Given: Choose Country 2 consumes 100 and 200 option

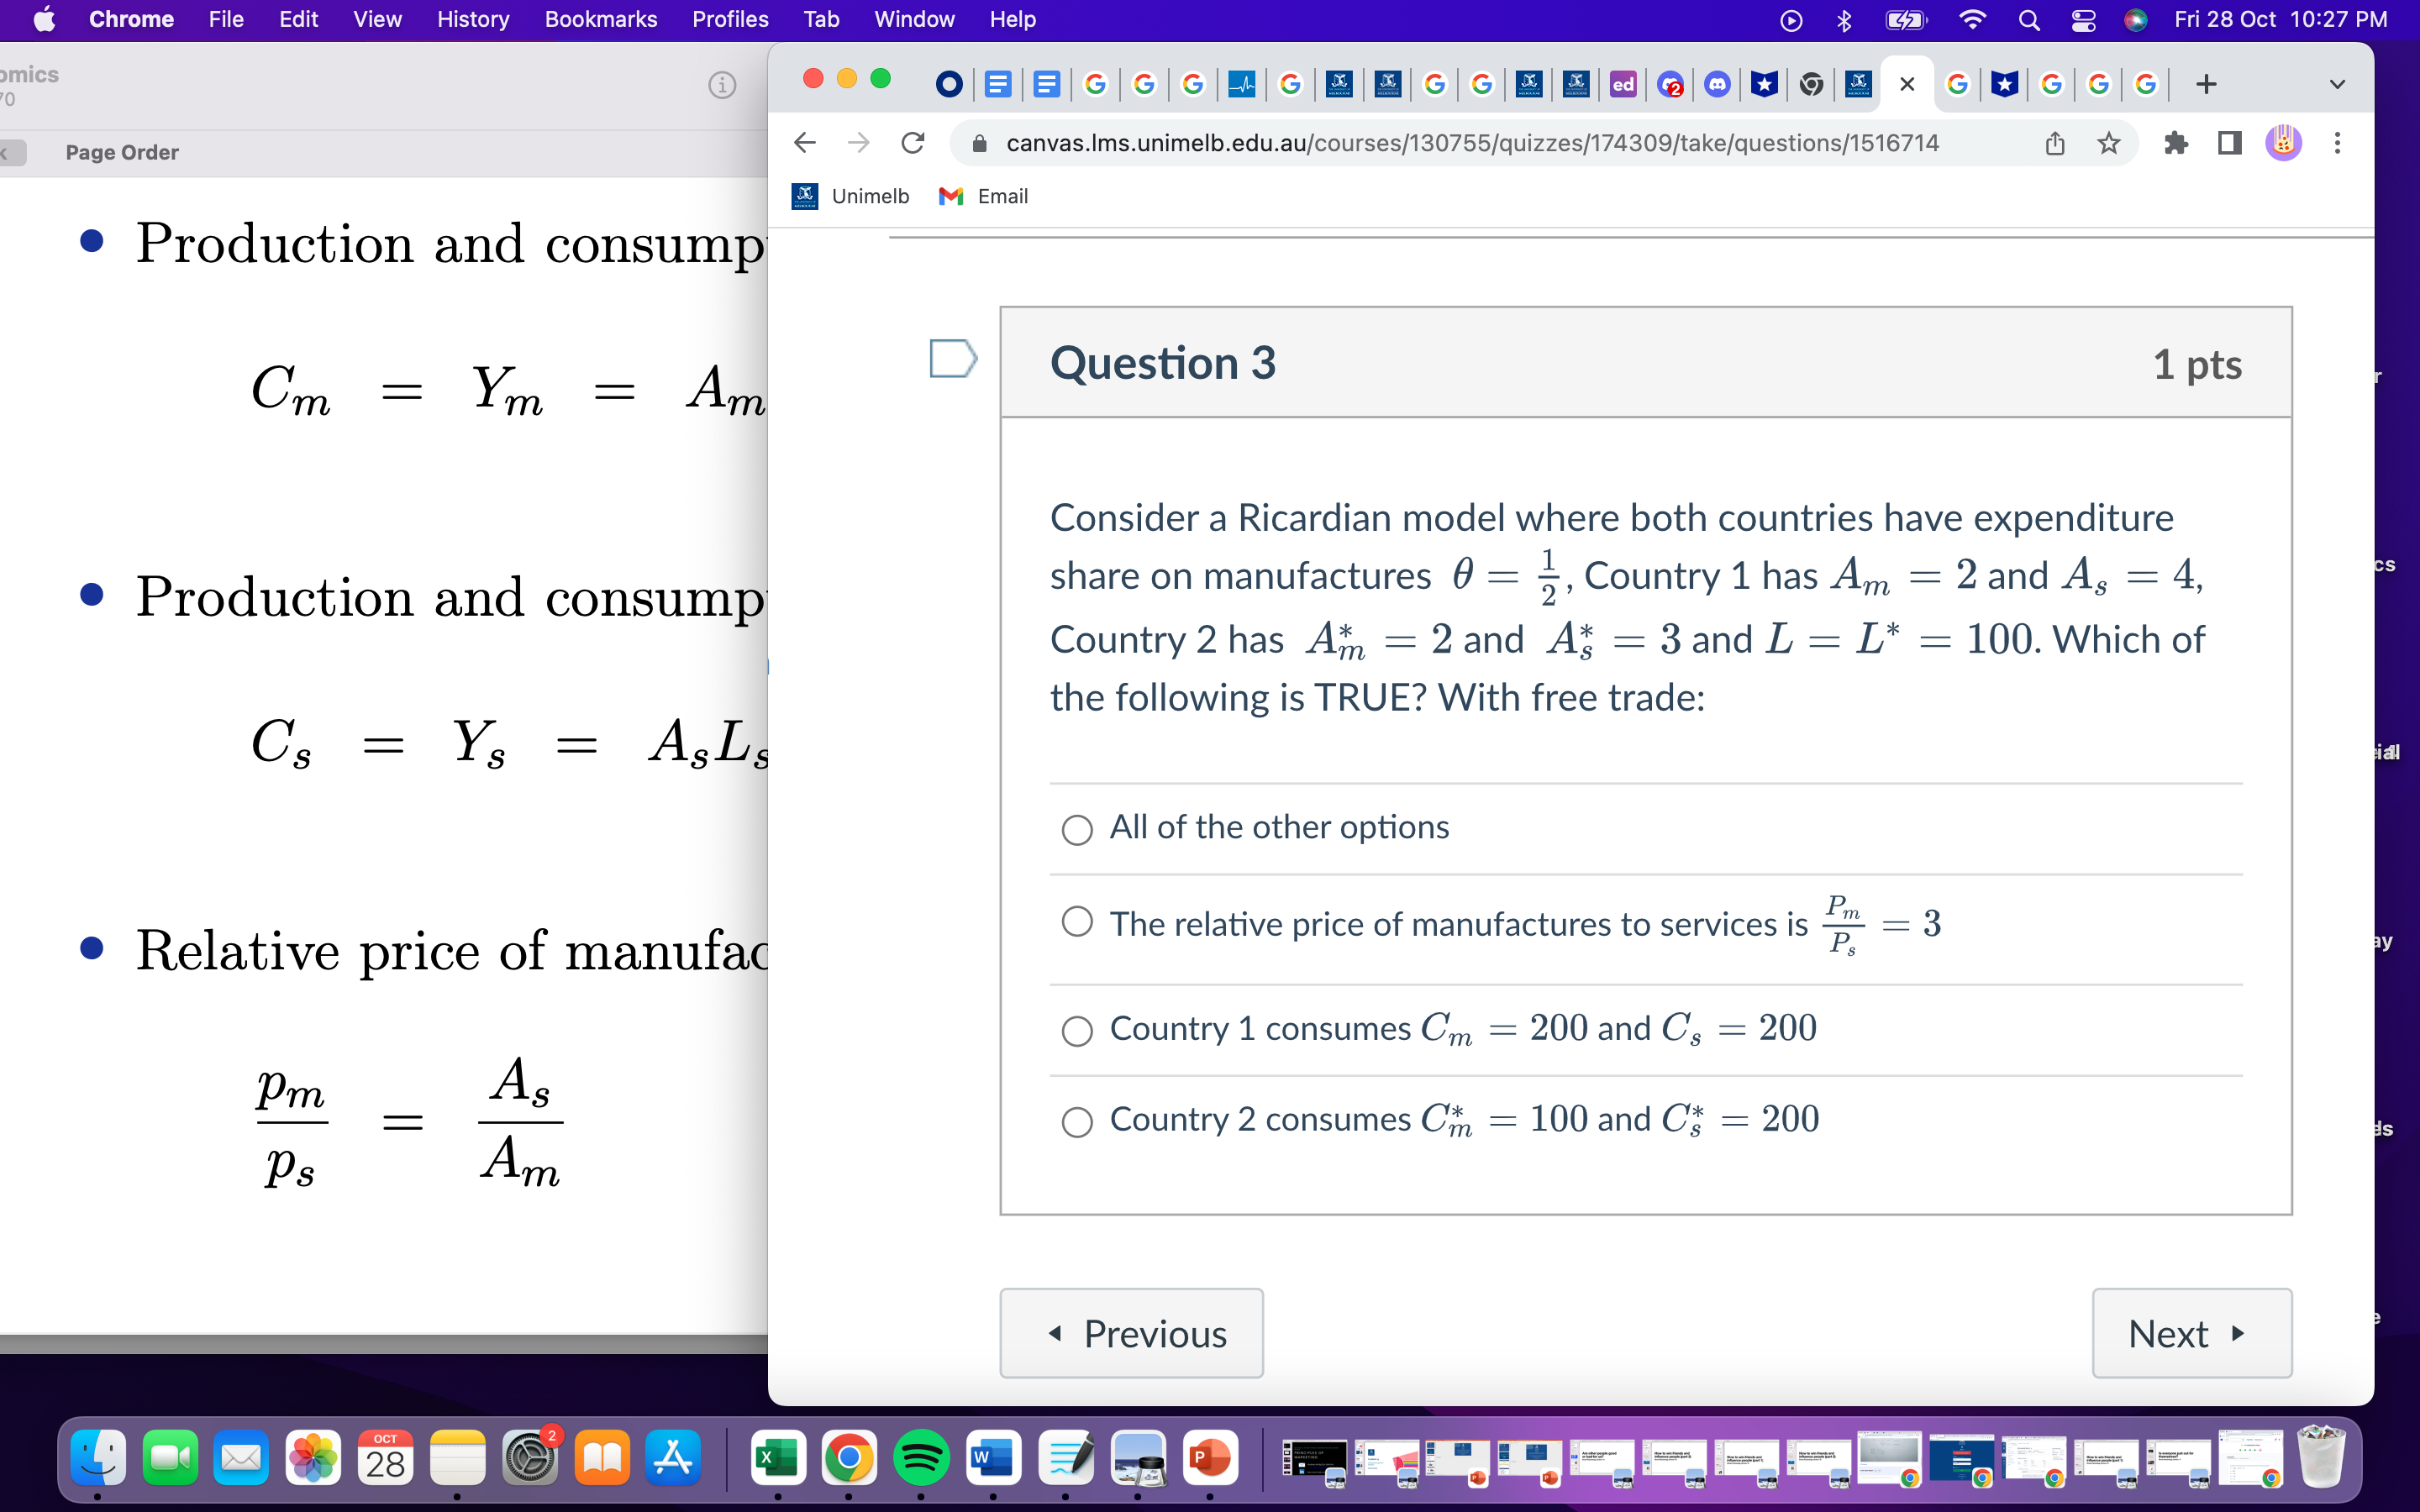Looking at the screenshot, I should pos(1077,1121).
